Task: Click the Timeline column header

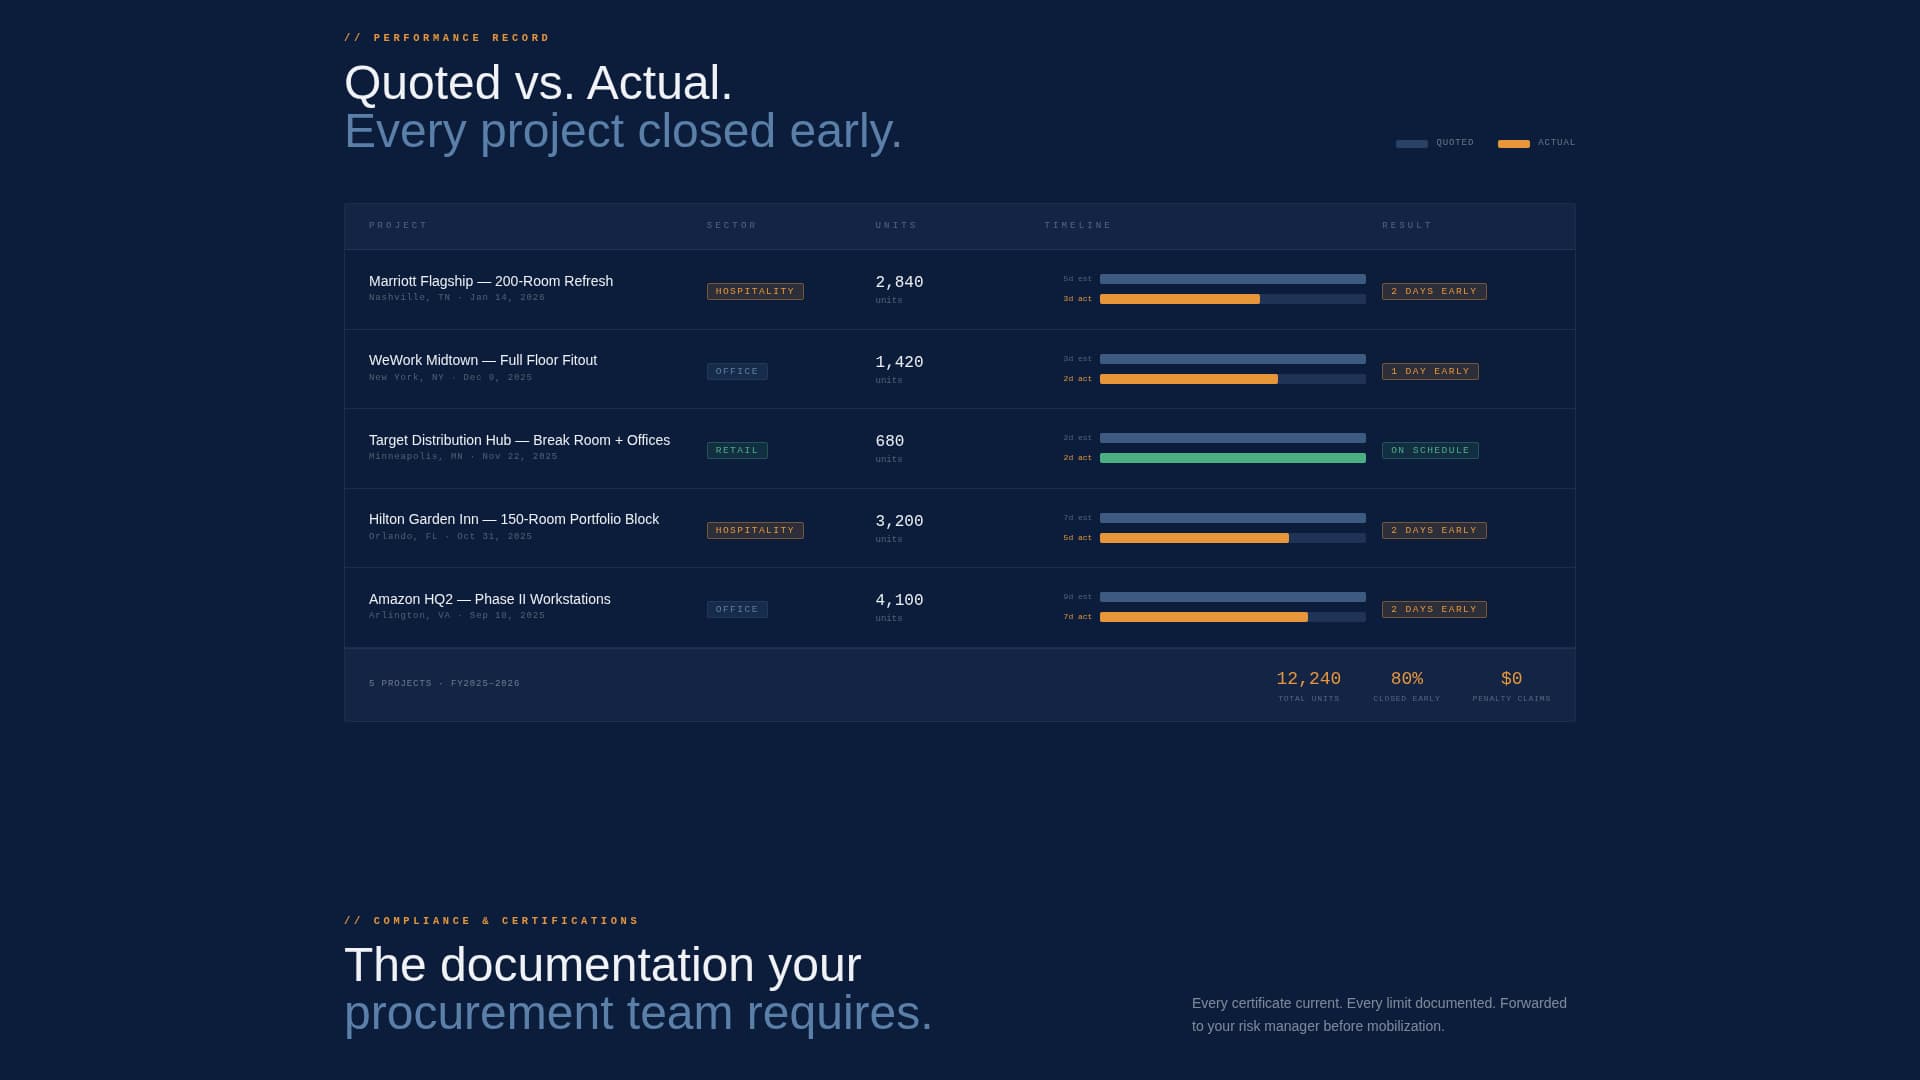Action: (1078, 226)
